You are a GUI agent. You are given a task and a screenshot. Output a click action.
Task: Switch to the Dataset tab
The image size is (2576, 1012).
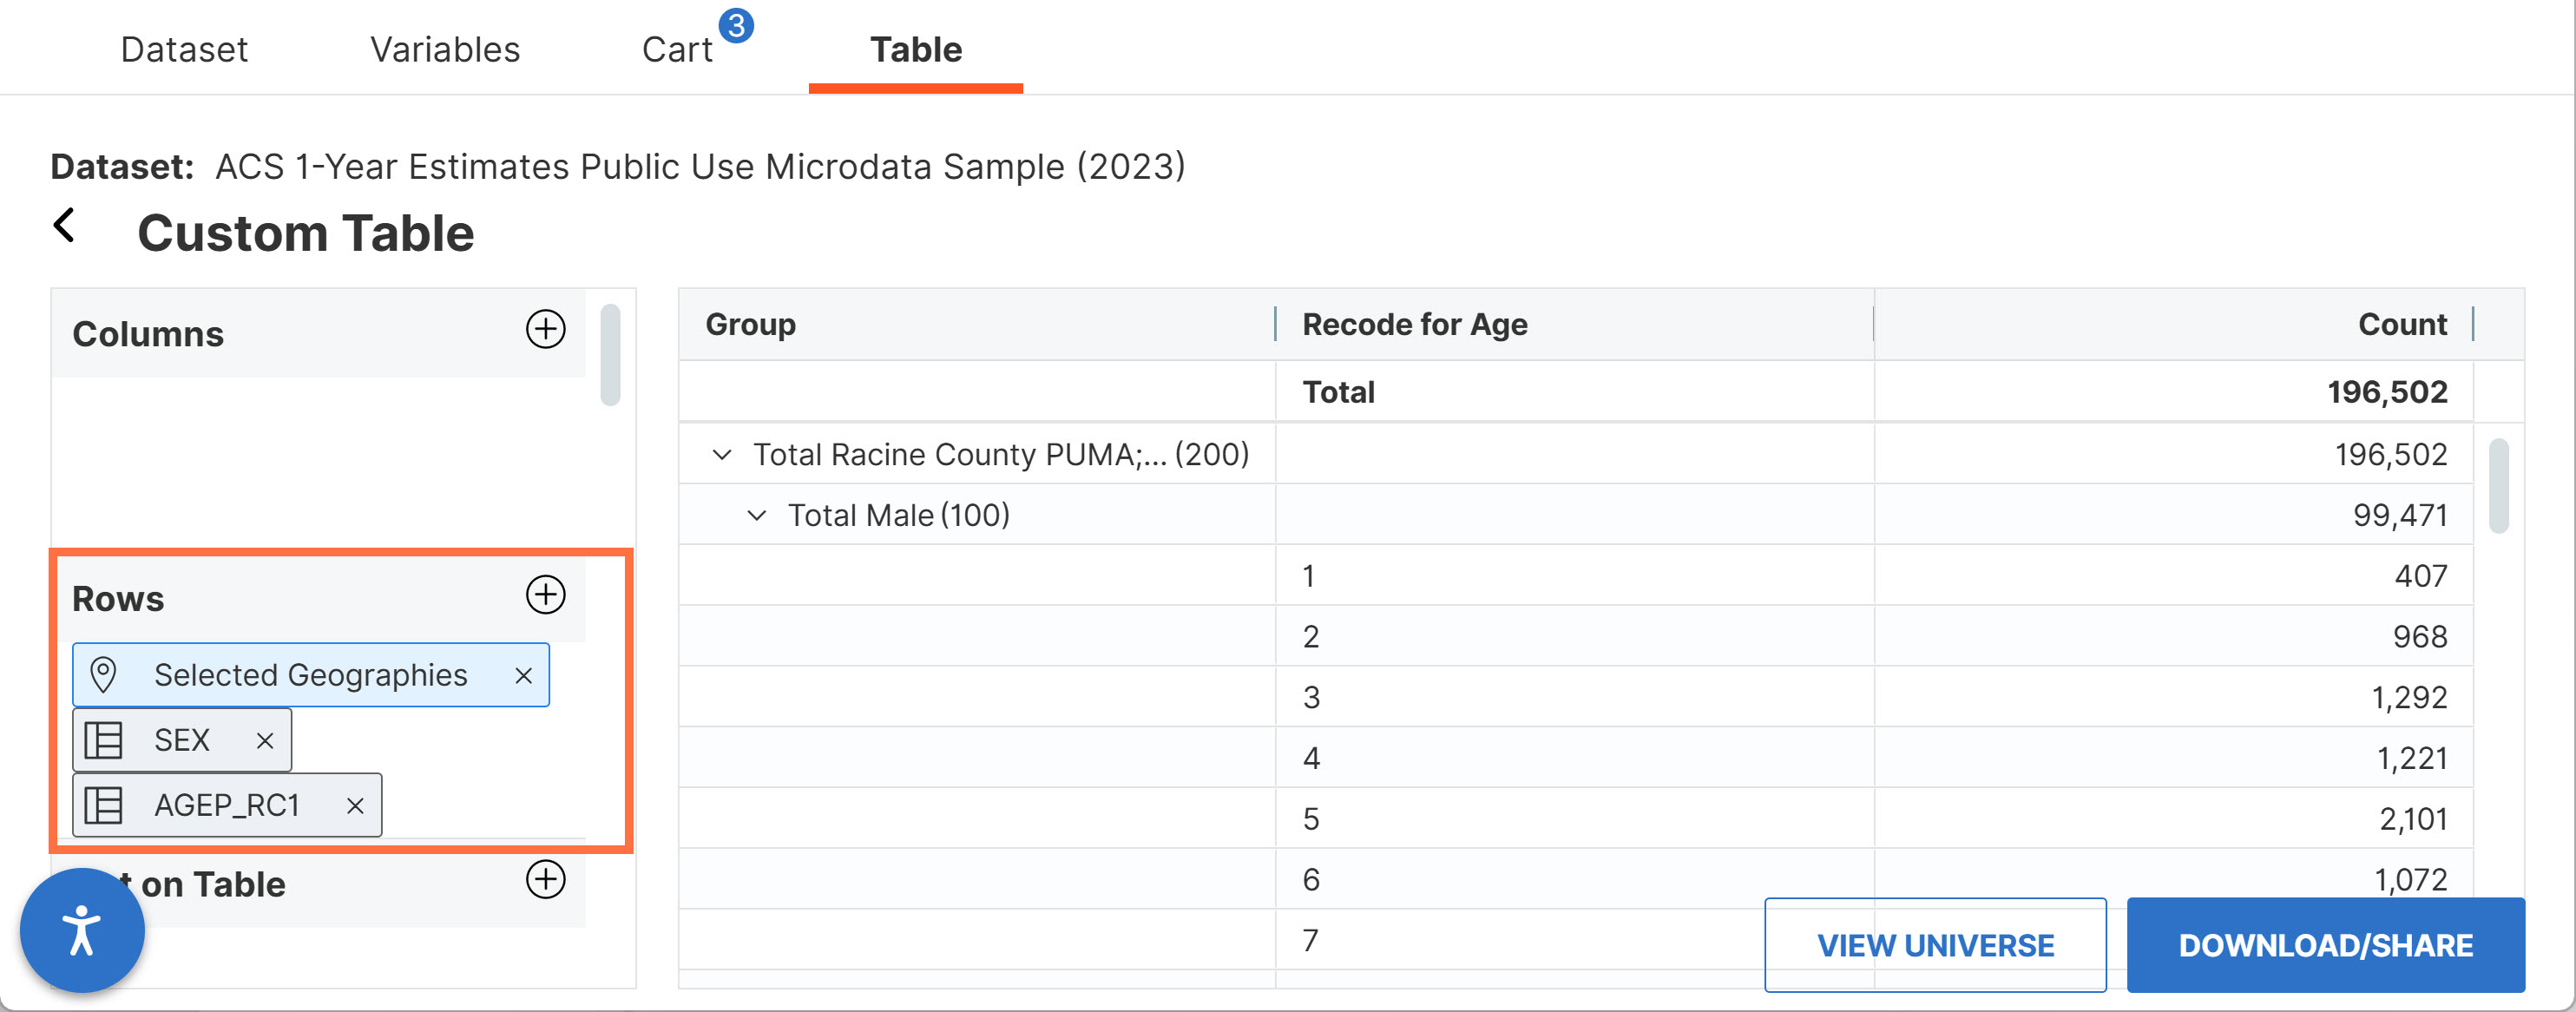184,49
